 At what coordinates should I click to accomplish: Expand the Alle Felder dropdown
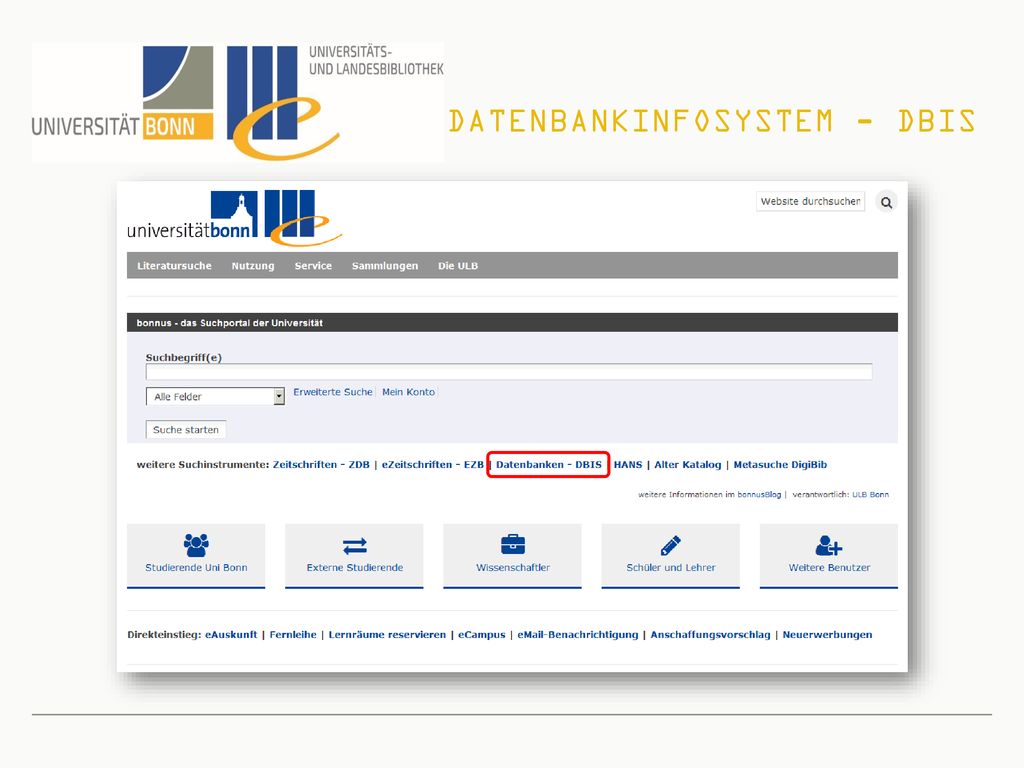click(215, 396)
